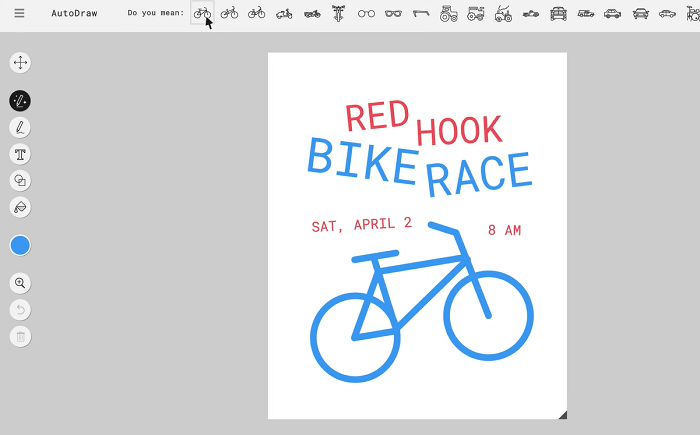Click the Undo arrow button

click(x=20, y=310)
